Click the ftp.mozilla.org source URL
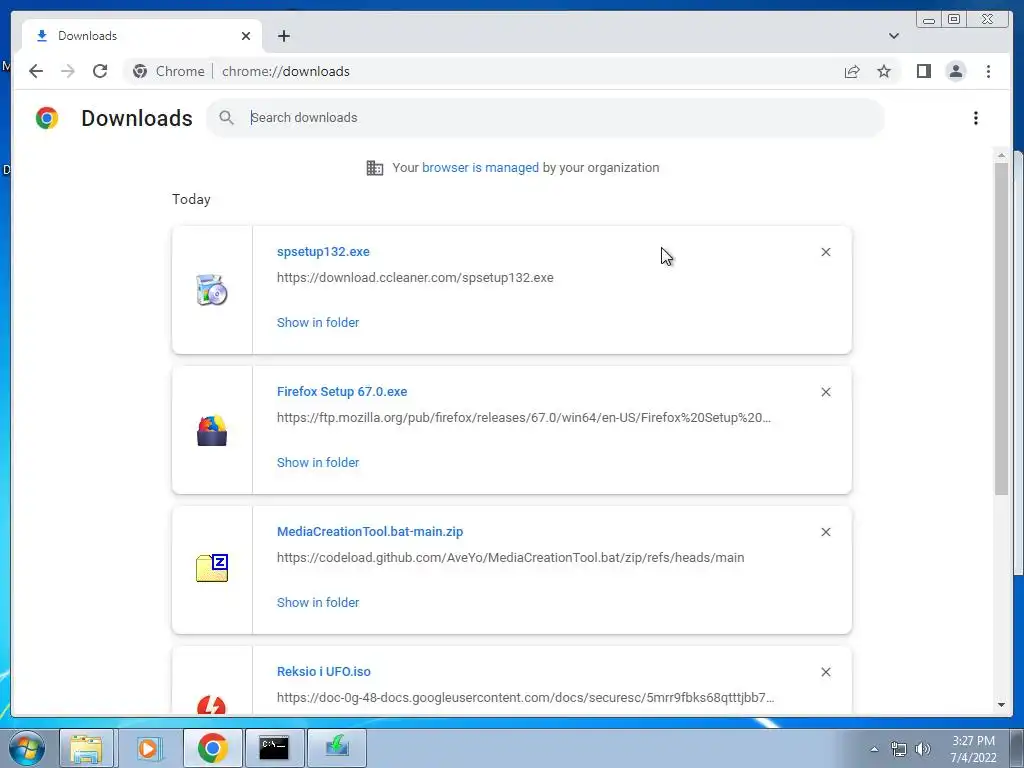1024x768 pixels. [x=524, y=417]
